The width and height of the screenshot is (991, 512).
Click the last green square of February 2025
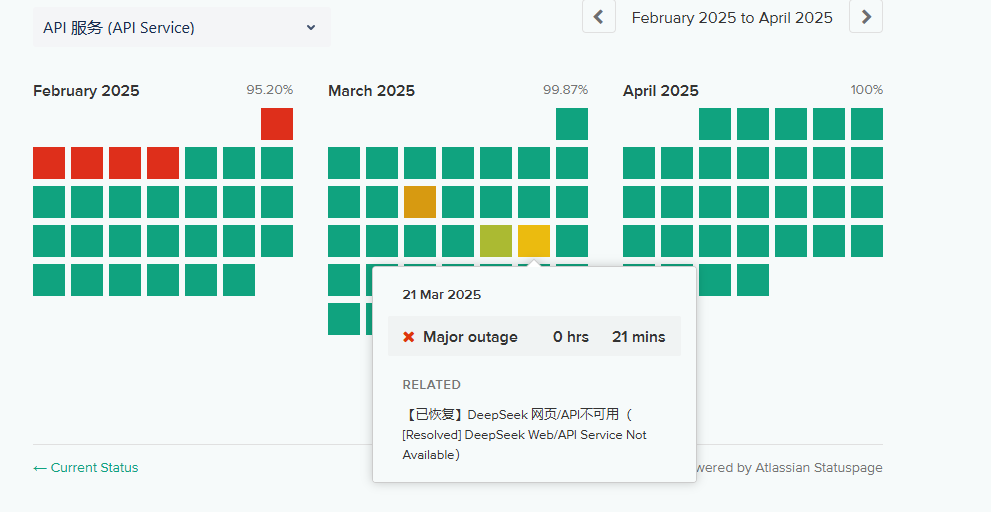(x=239, y=280)
